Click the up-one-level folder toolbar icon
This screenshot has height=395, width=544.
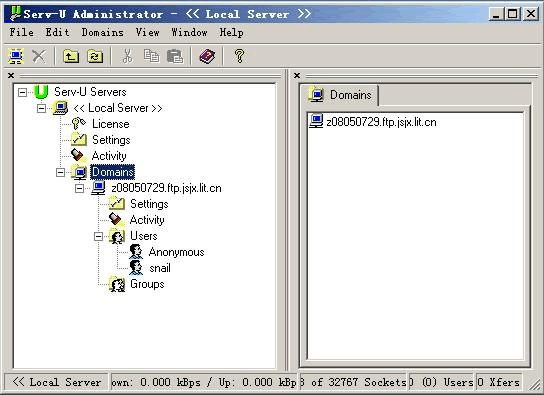(71, 56)
